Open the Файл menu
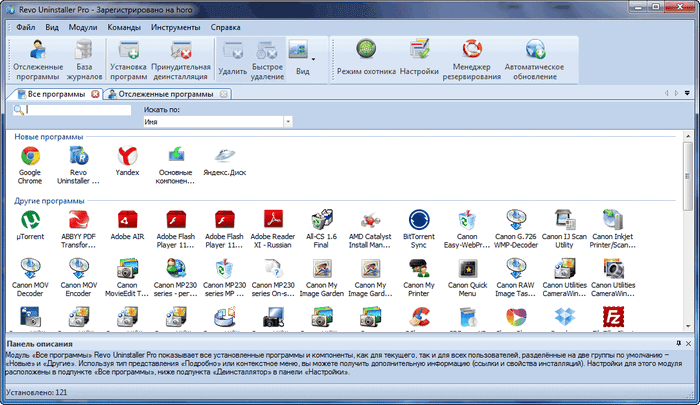 point(25,27)
